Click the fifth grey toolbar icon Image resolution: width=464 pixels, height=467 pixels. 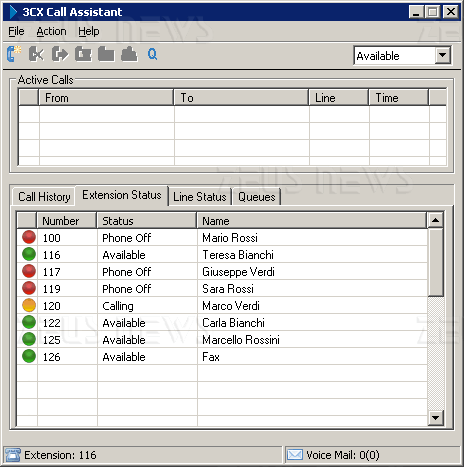[106, 54]
